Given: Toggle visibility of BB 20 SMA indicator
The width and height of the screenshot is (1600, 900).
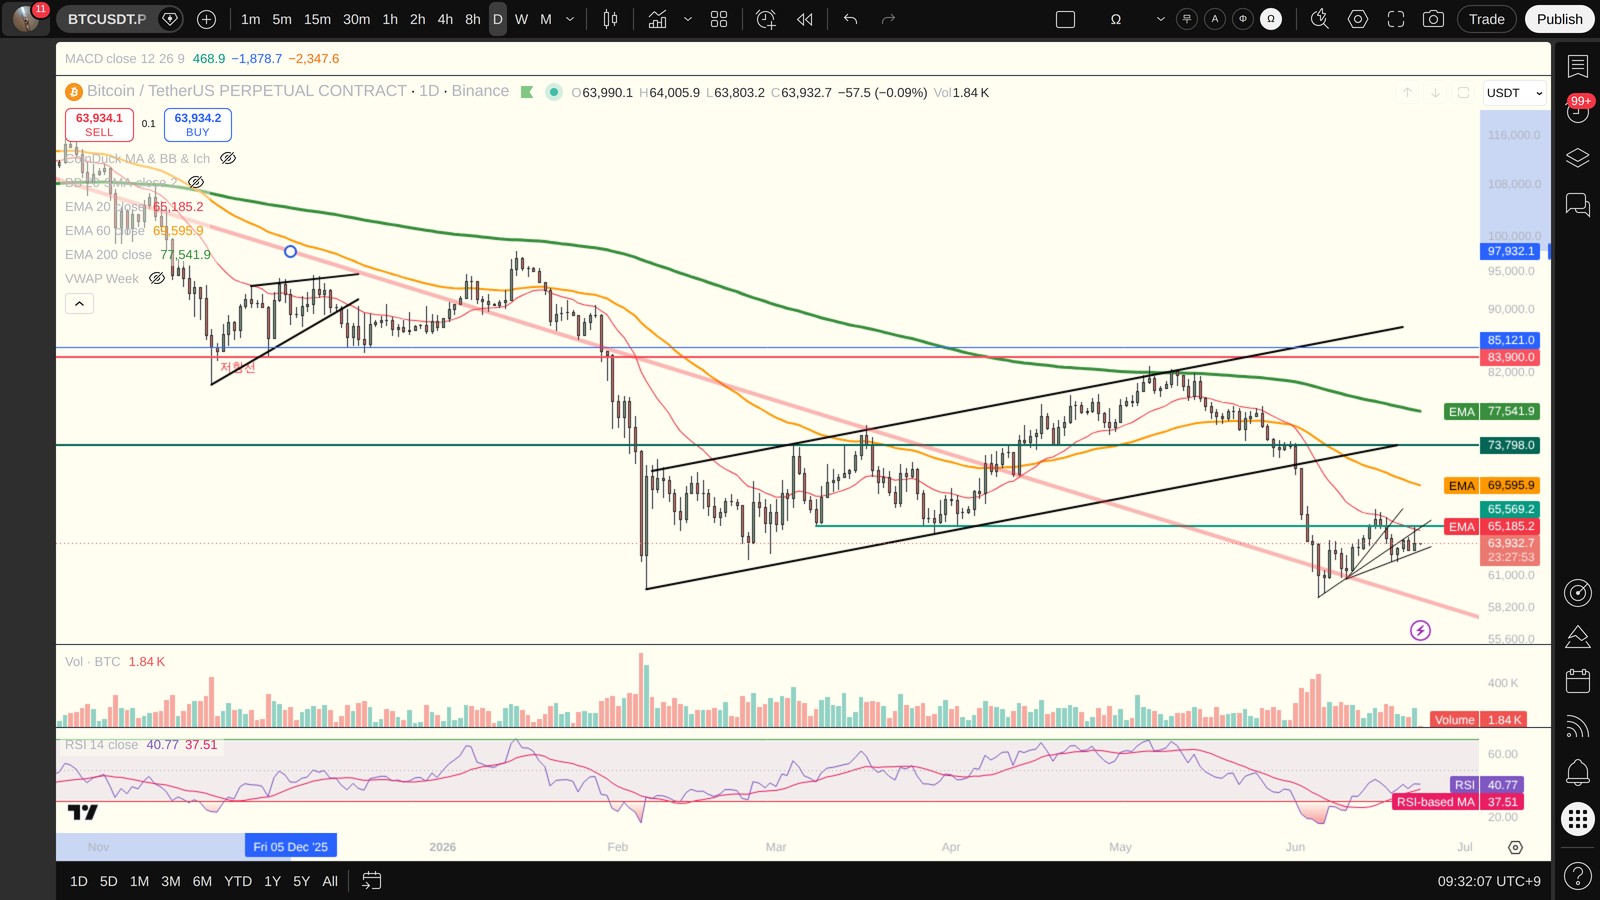Looking at the screenshot, I should tap(196, 182).
